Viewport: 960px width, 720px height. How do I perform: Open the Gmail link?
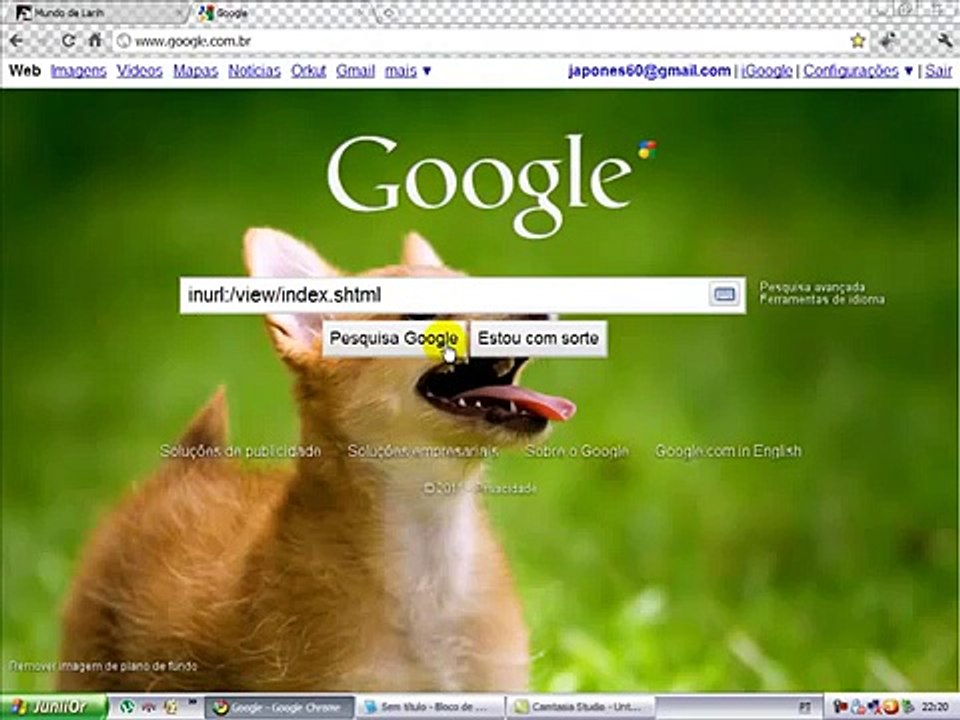tap(355, 71)
